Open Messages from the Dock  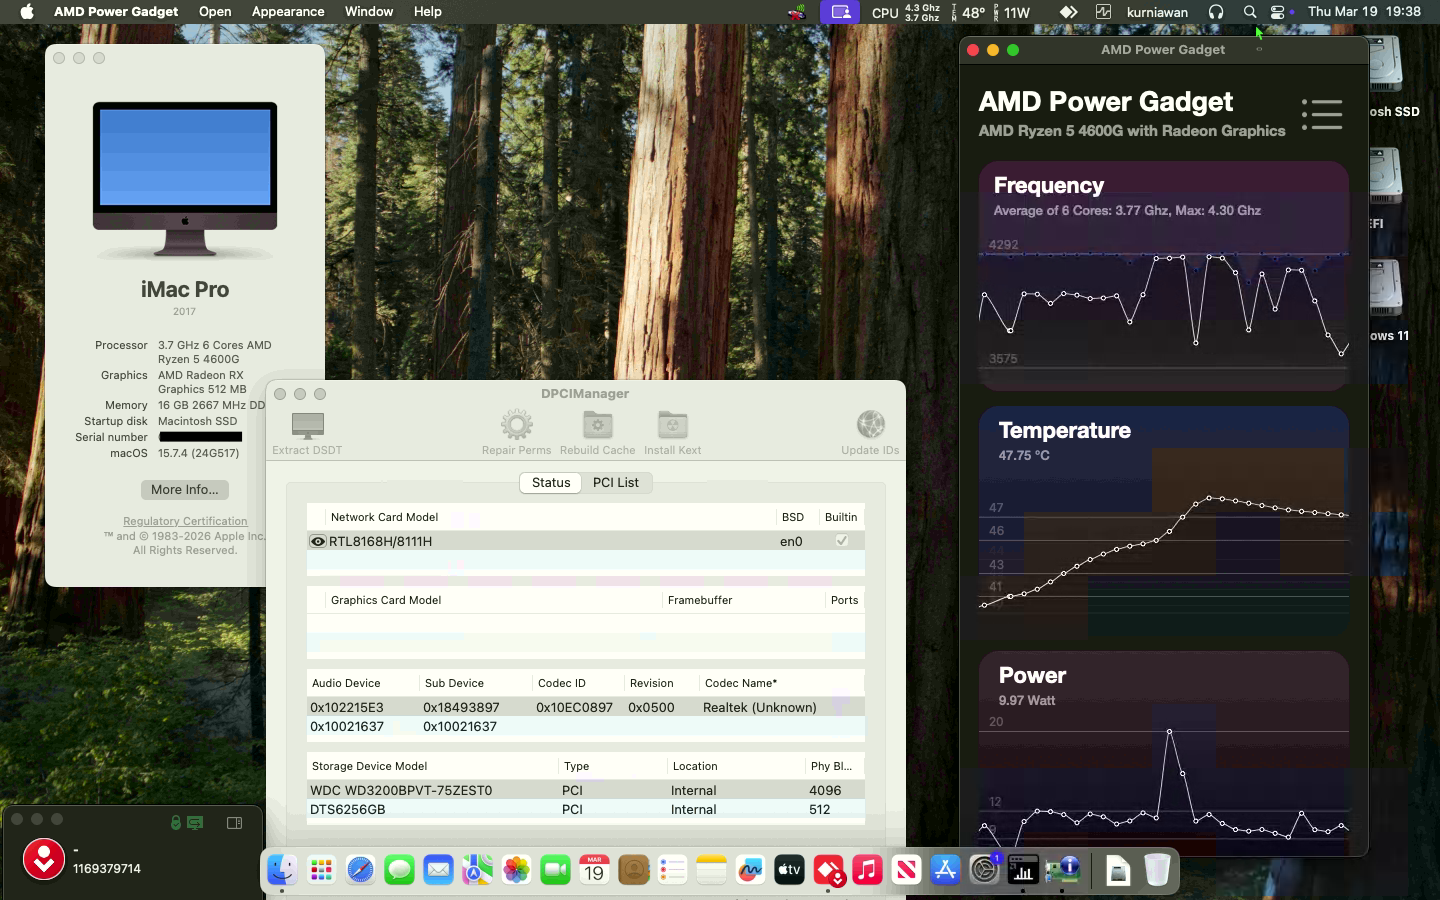[x=399, y=870]
